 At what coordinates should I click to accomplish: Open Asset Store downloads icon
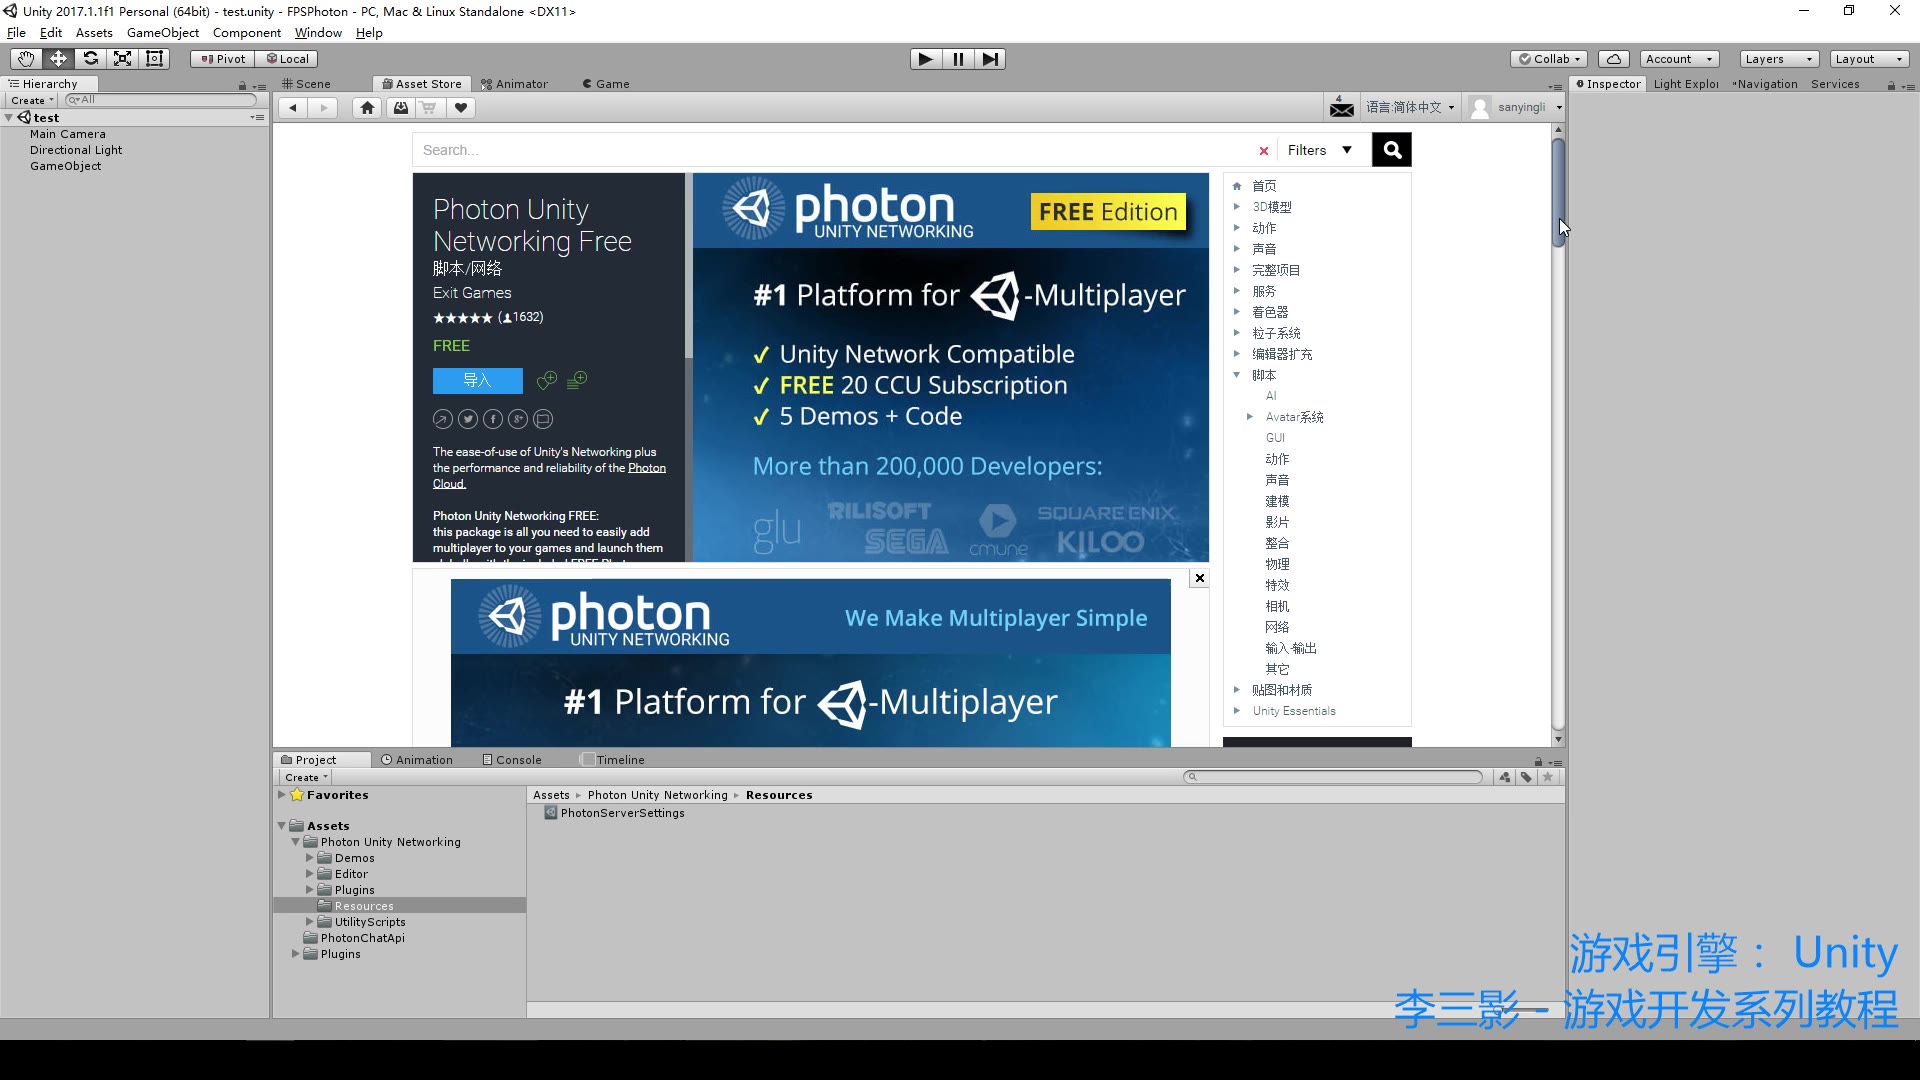point(400,108)
